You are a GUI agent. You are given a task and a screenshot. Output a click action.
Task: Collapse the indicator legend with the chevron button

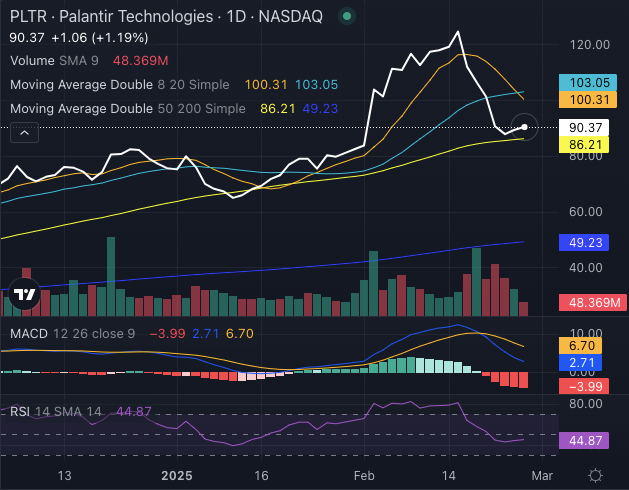coord(24,132)
